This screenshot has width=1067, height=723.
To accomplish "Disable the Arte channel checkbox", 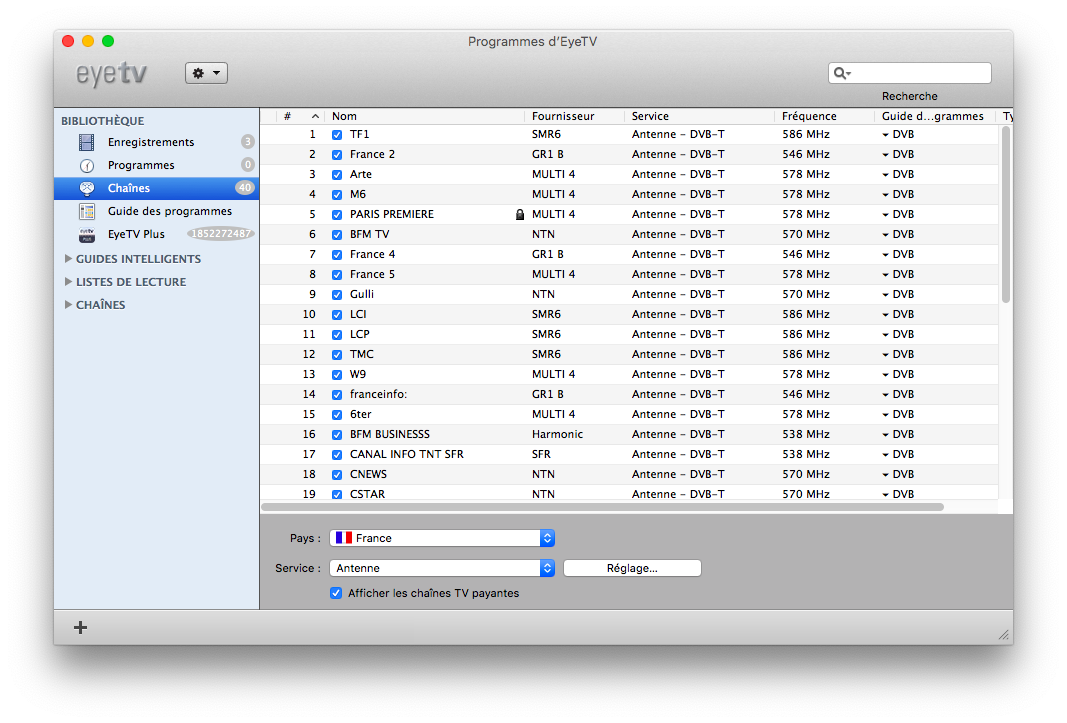I will point(337,174).
